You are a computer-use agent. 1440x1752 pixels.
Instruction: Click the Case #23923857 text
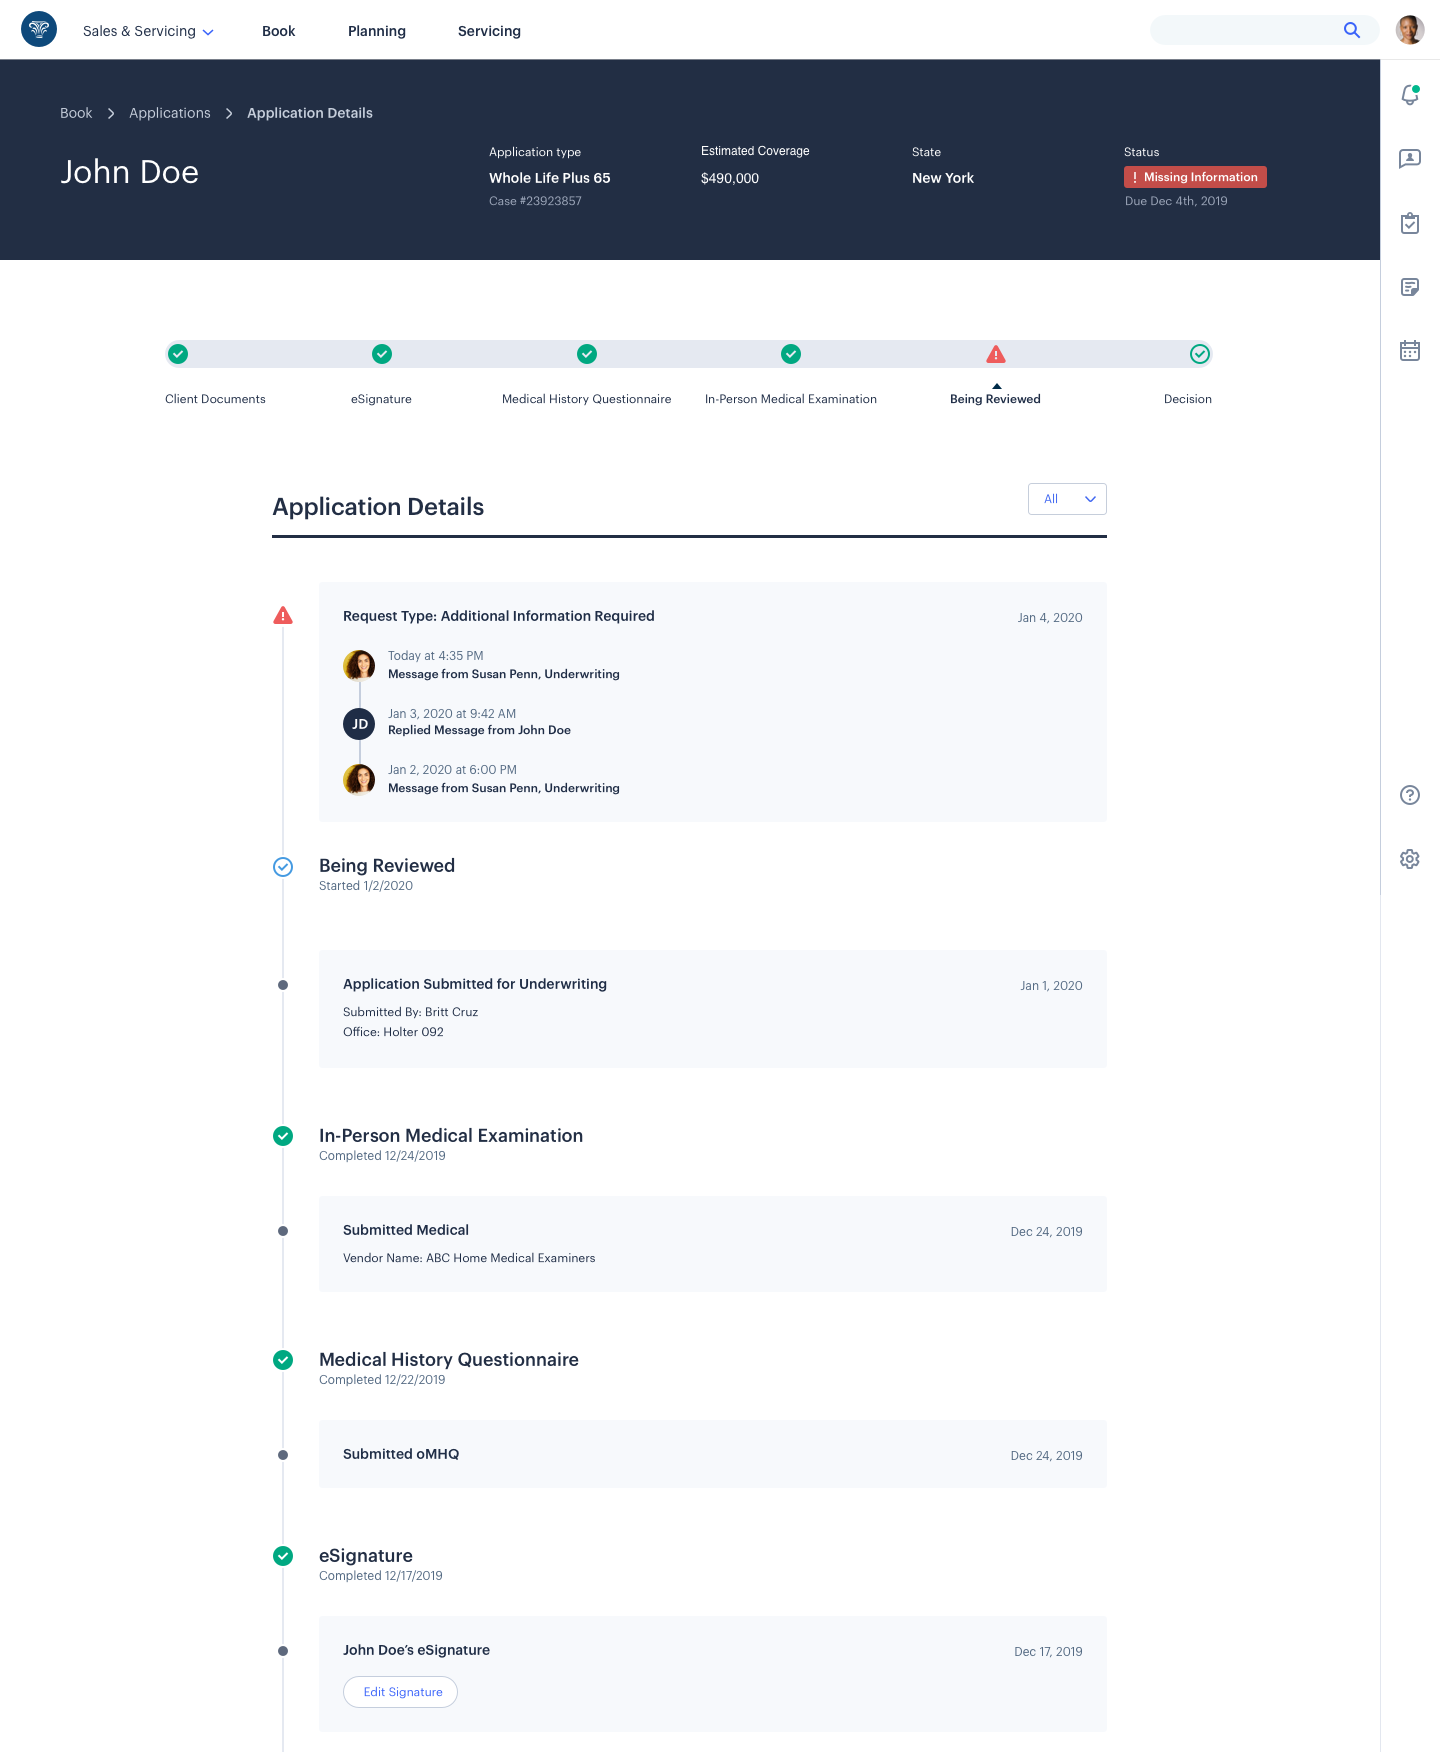click(x=535, y=201)
